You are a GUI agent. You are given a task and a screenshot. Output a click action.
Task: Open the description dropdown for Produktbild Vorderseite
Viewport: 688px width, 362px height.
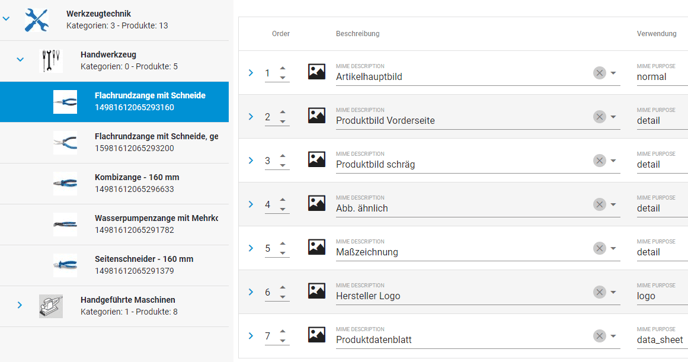click(613, 117)
